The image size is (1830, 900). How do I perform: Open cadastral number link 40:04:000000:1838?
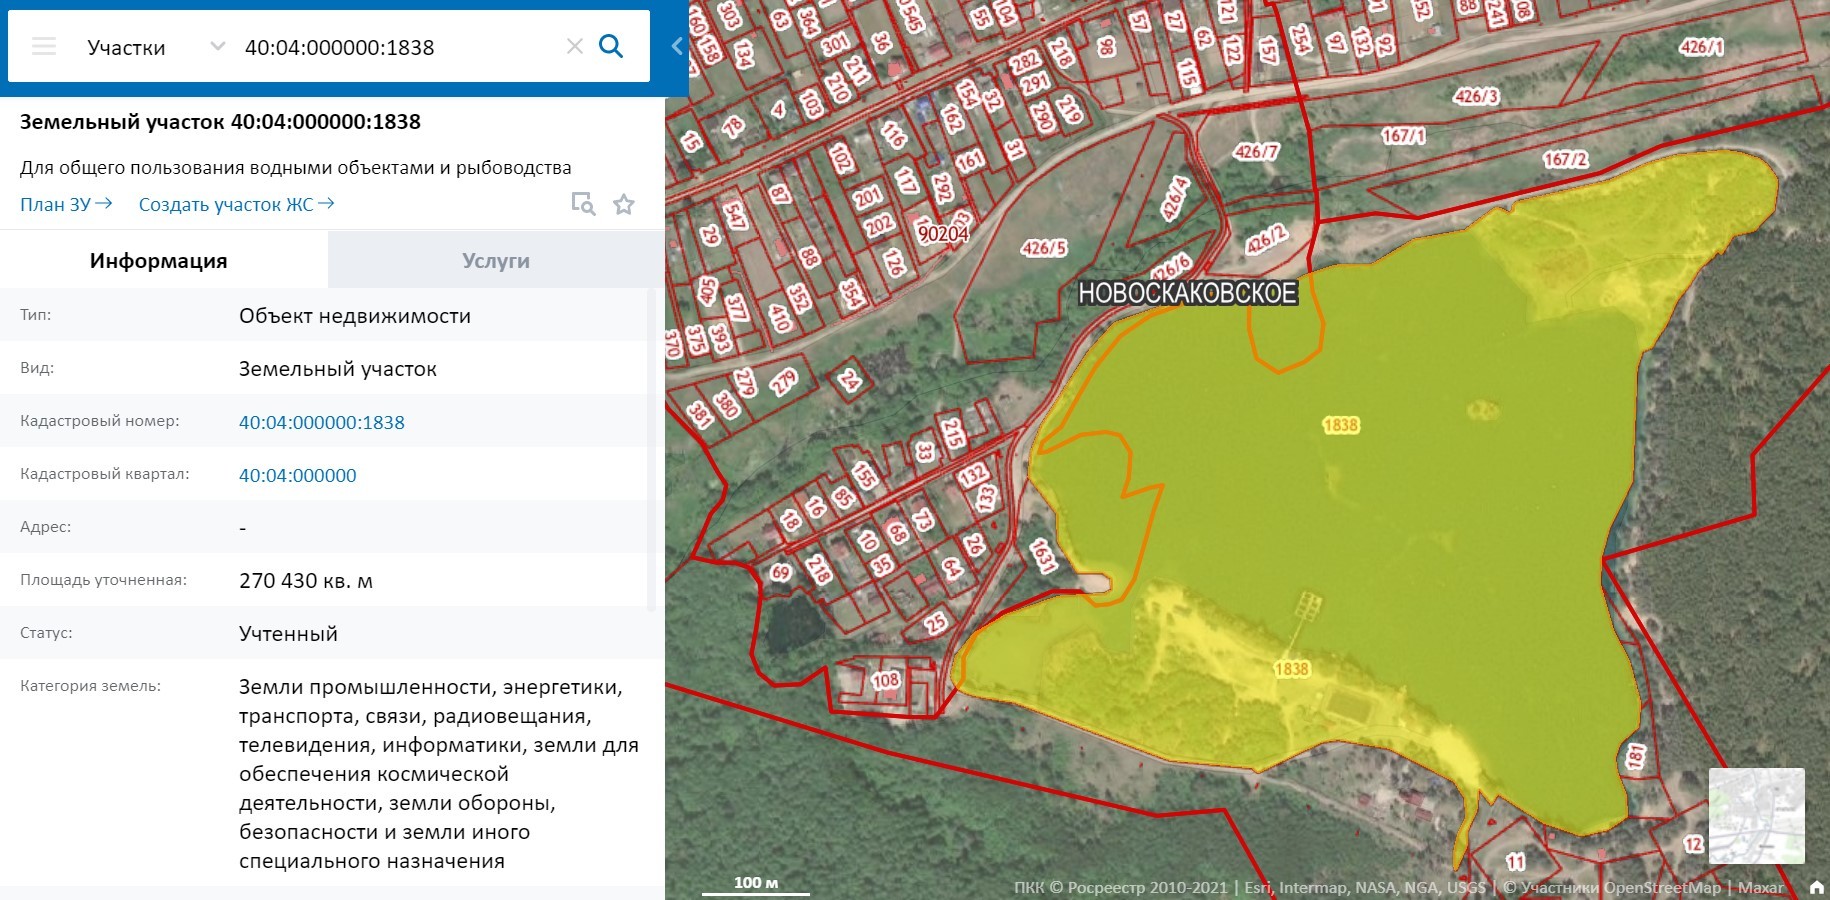tap(321, 423)
